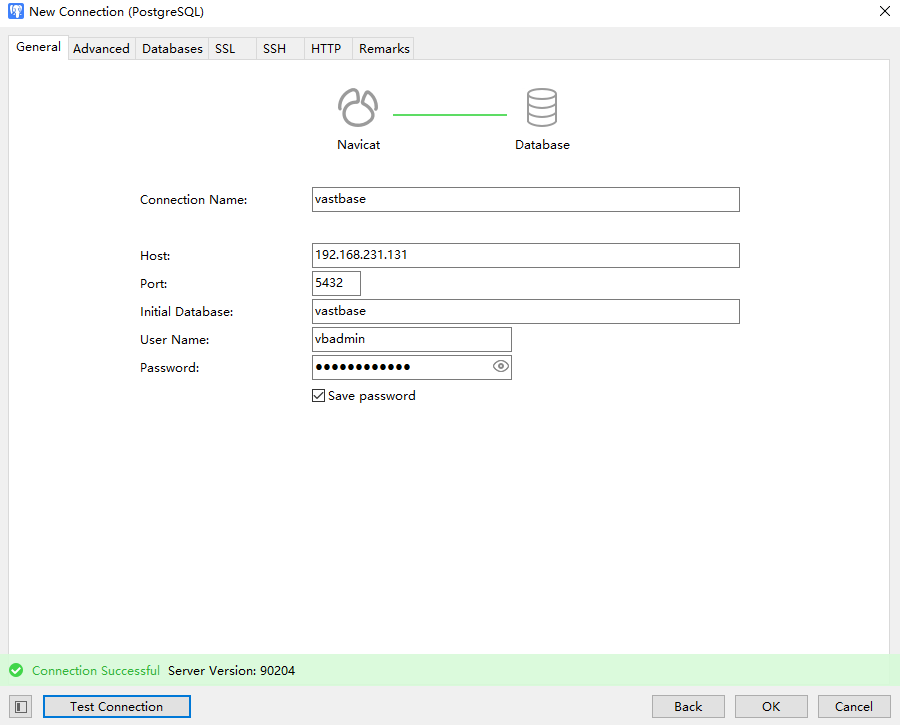Uncheck the Save password checkbox

pyautogui.click(x=319, y=396)
